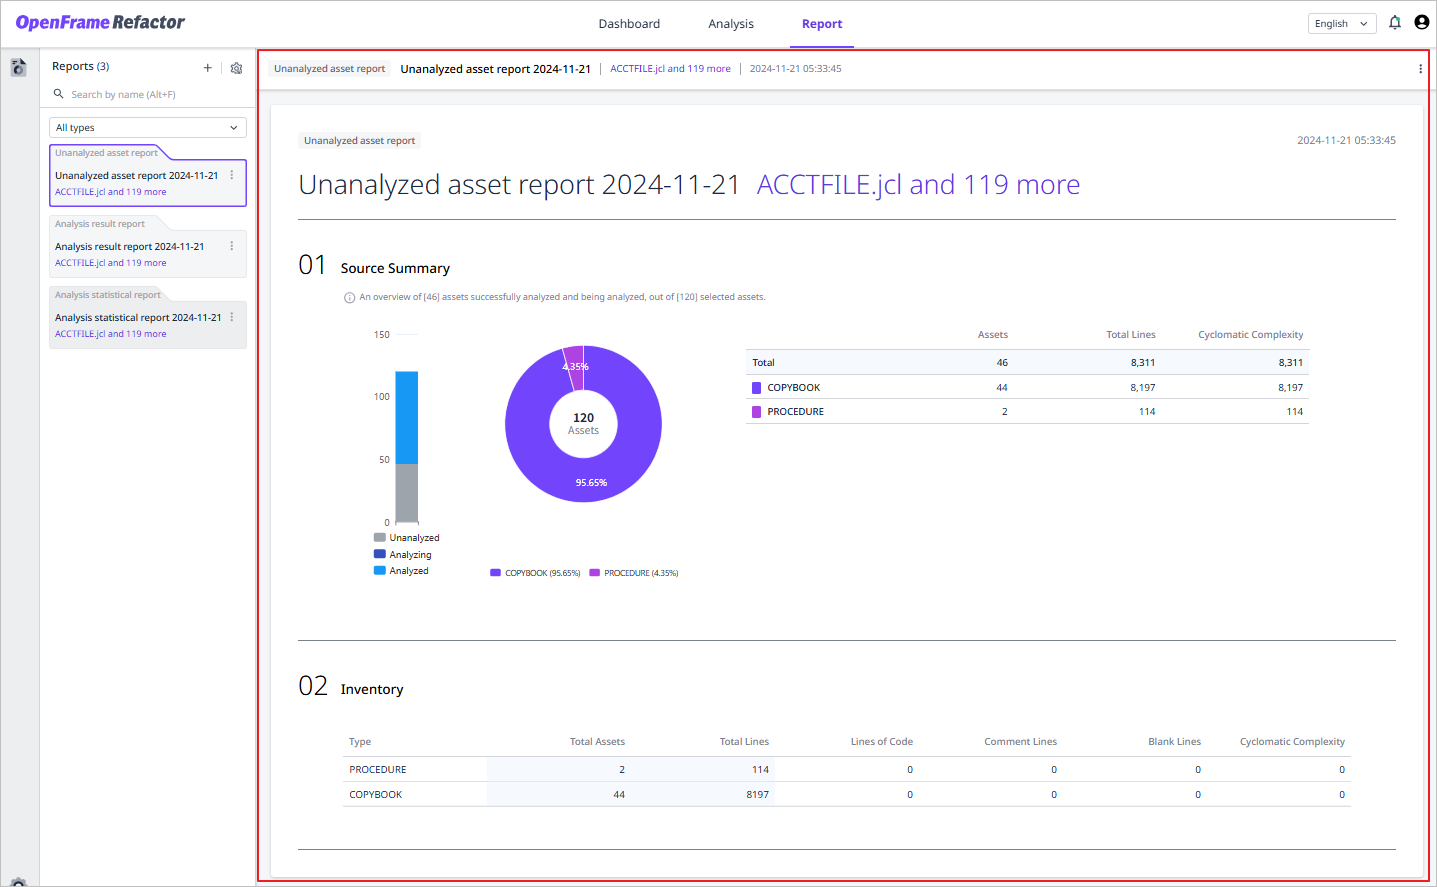
Task: Click the Lines of Code column header
Action: pos(882,742)
